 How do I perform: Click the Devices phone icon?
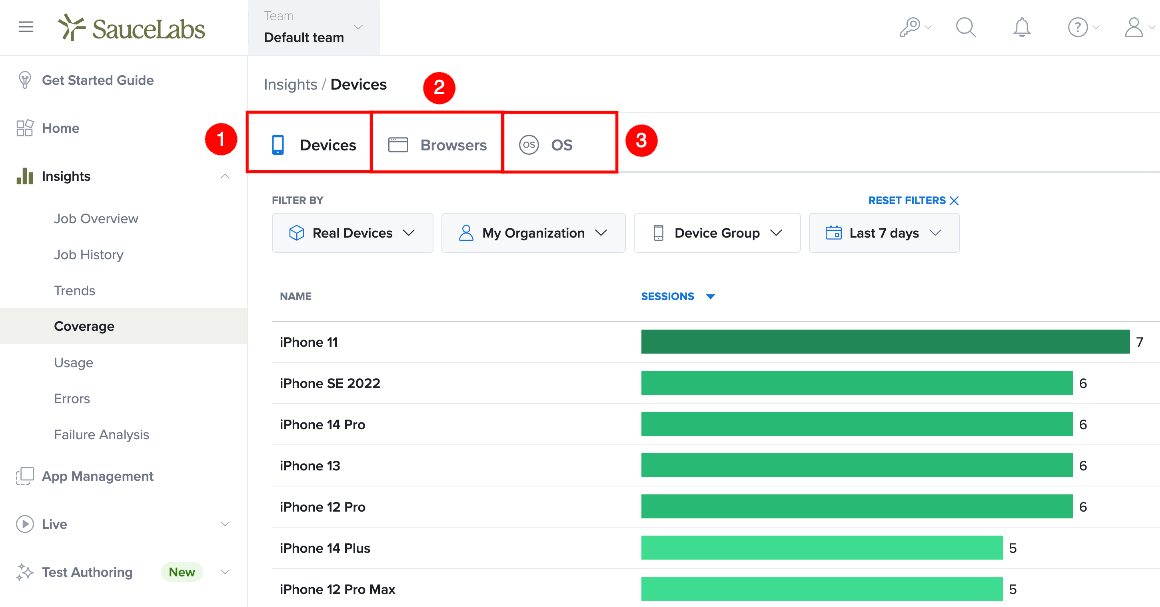point(277,144)
